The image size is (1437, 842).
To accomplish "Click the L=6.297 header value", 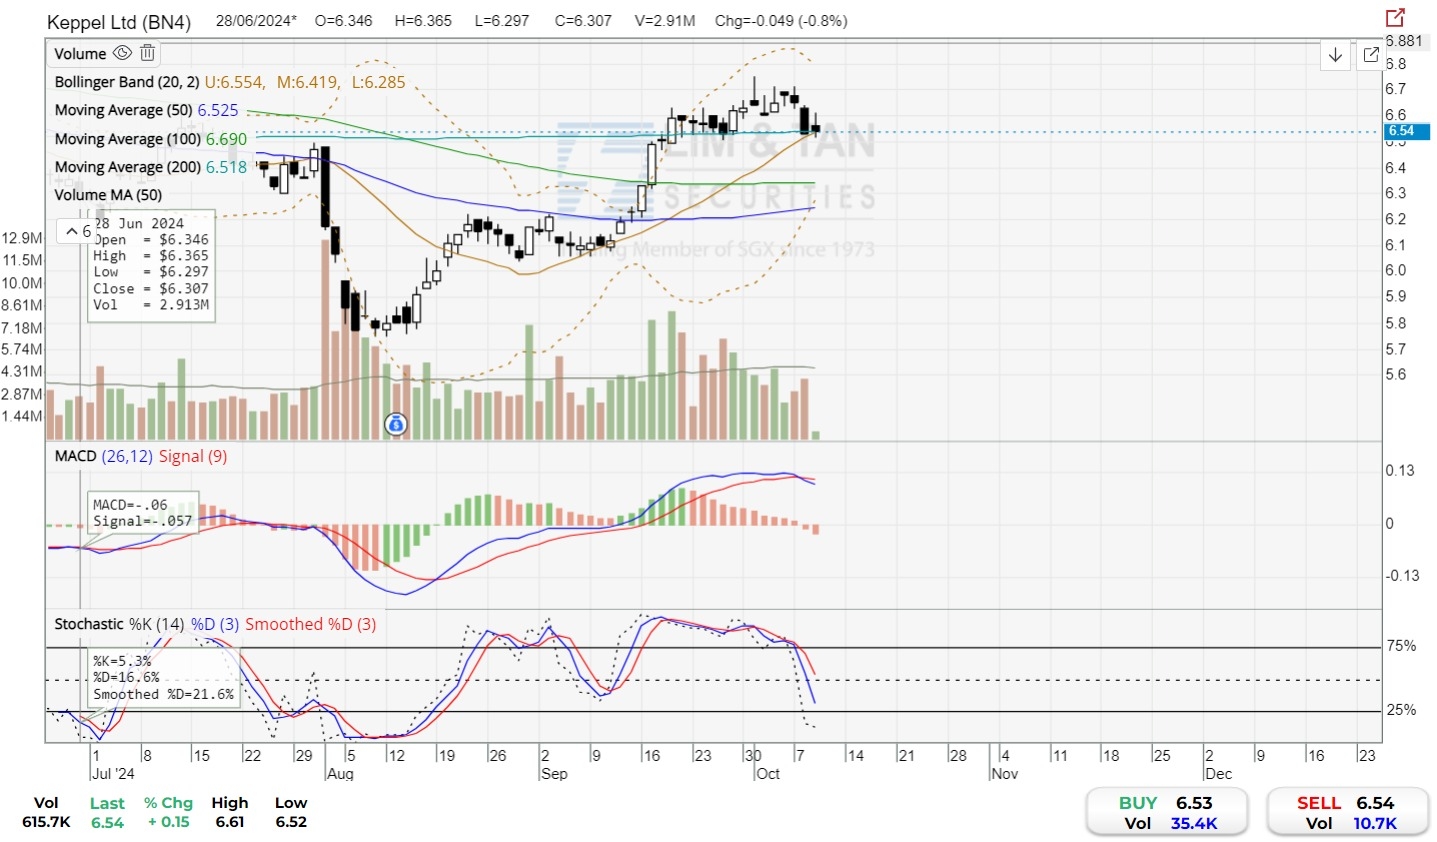I will pyautogui.click(x=502, y=21).
